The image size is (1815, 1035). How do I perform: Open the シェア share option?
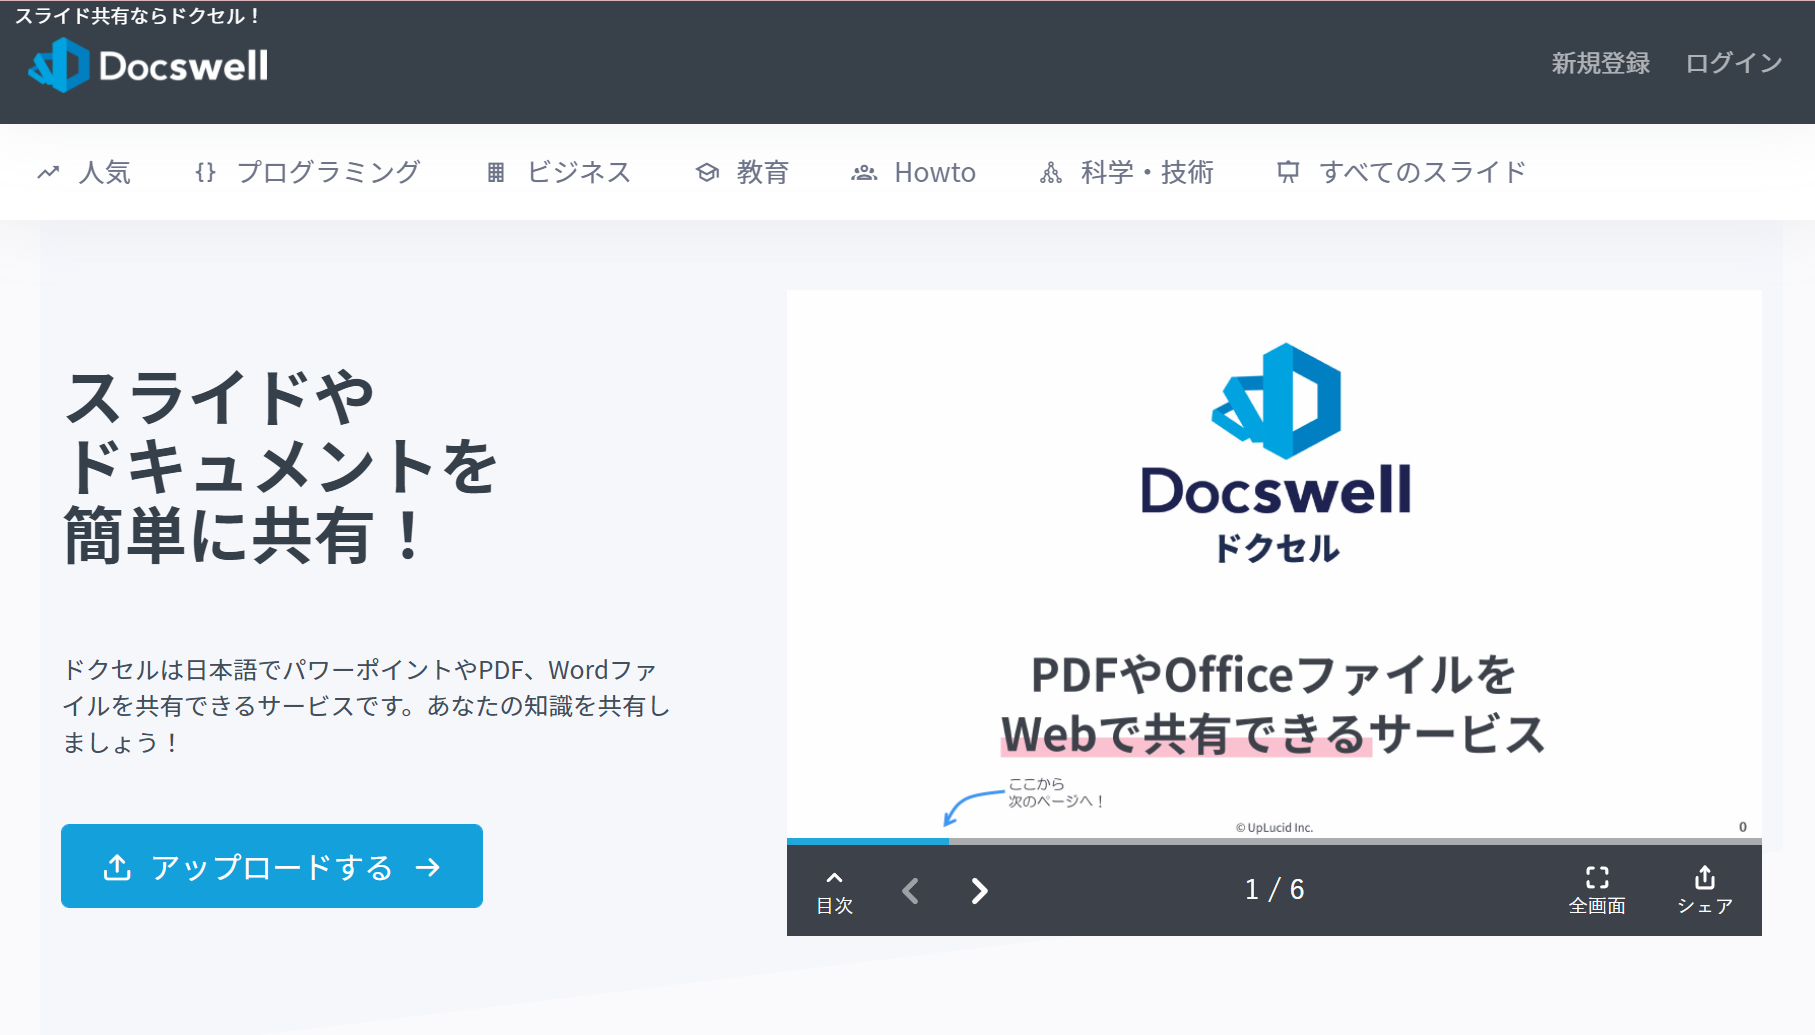tap(1705, 891)
